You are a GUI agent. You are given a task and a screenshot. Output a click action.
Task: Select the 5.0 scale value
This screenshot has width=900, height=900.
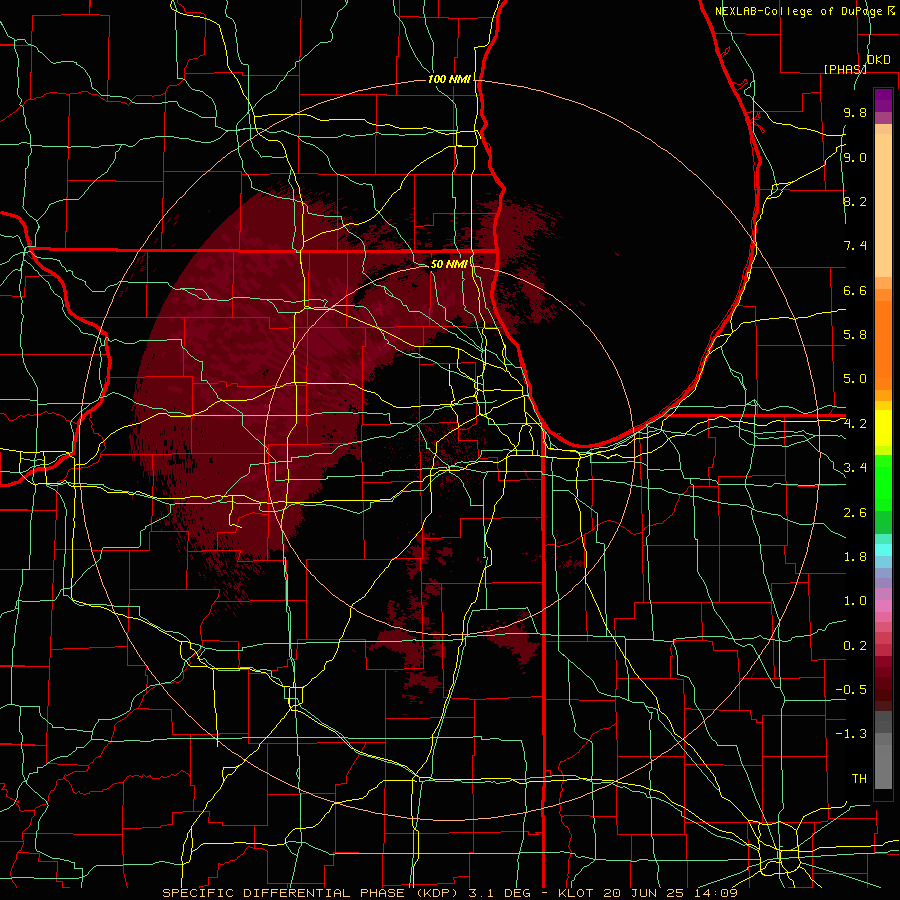(x=855, y=379)
